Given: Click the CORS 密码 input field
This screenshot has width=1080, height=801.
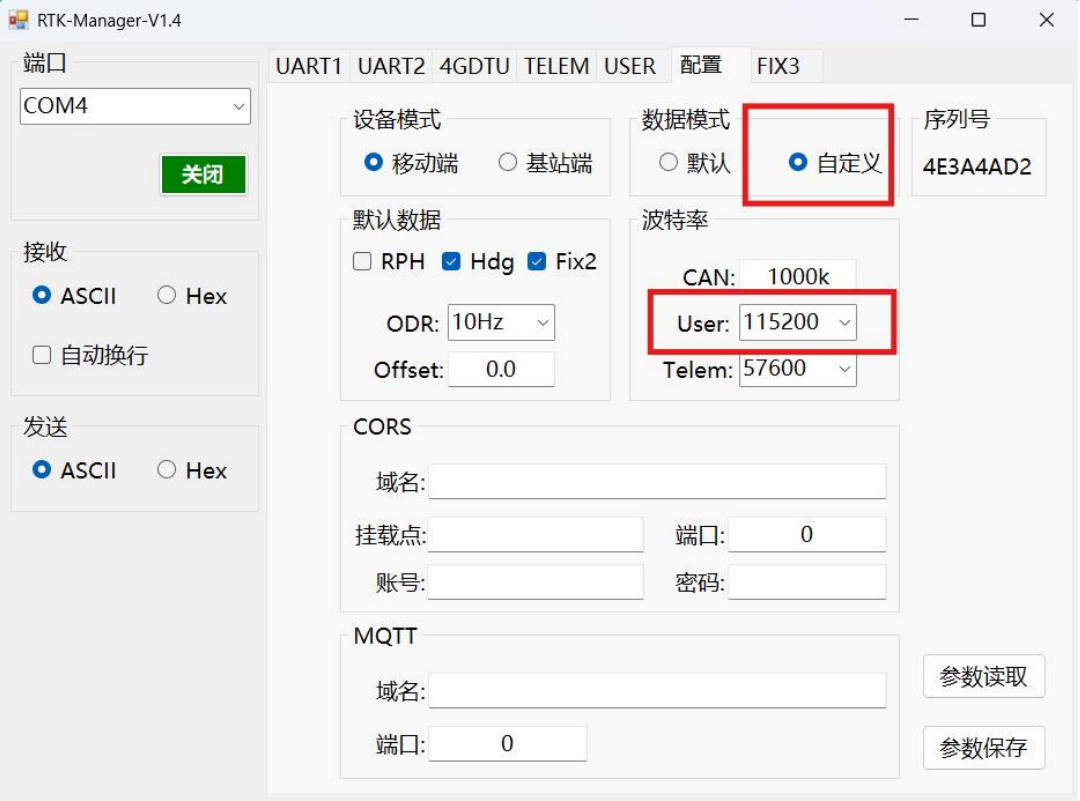Looking at the screenshot, I should click(807, 583).
